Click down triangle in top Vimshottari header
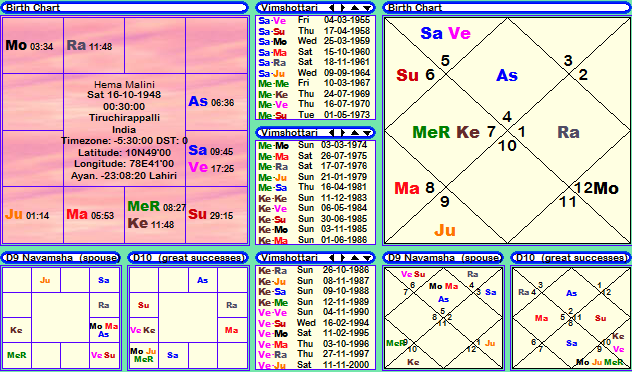The image size is (632, 372). click(366, 8)
